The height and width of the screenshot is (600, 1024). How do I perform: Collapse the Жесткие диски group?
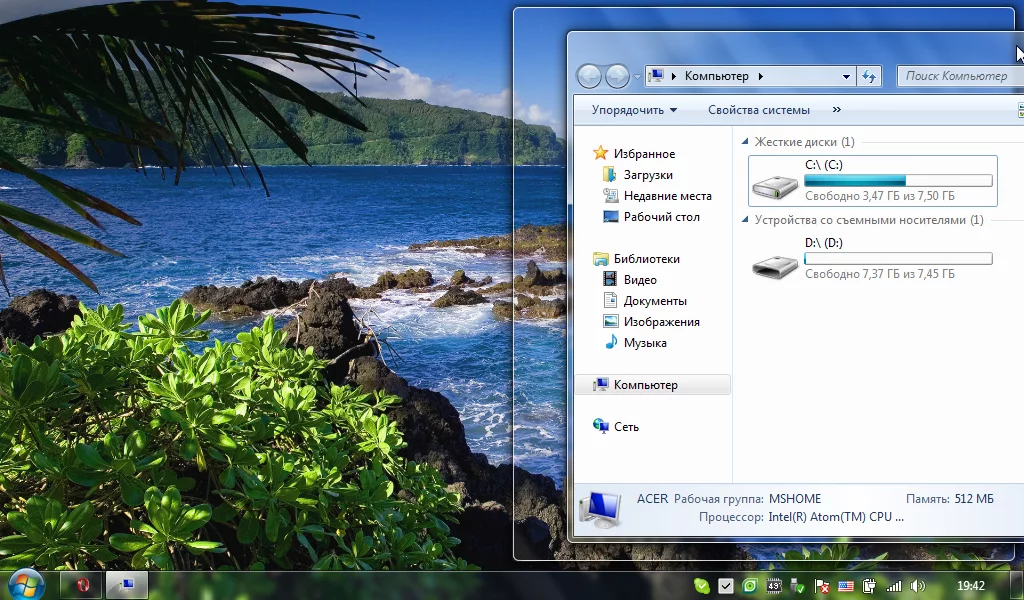[745, 143]
